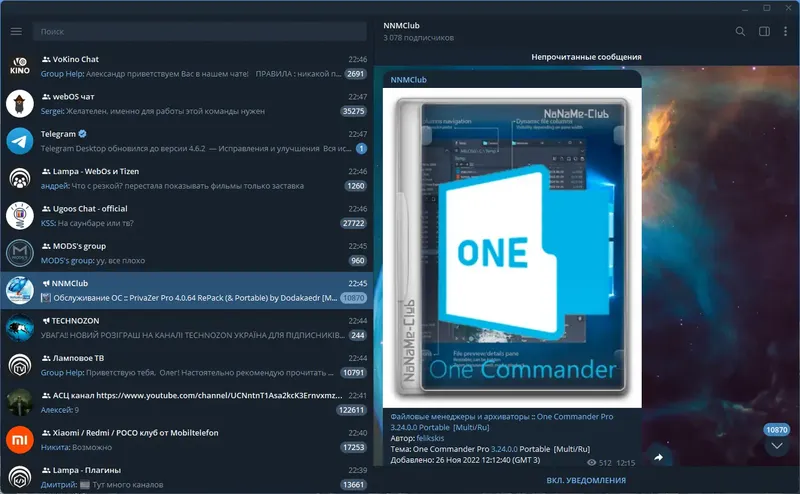The height and width of the screenshot is (494, 800).
Task: Click the Lampa - WebOs и Tizen avatar
Action: [20, 178]
